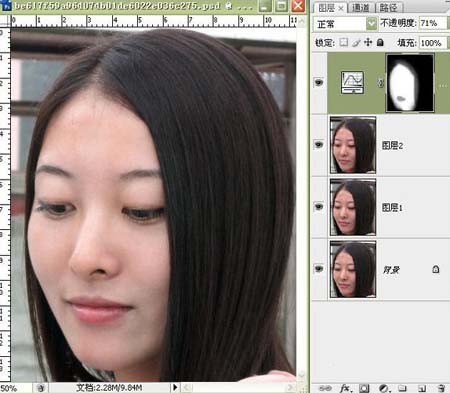Hide layer 图层1
Image resolution: width=450 pixels, height=393 pixels.
[319, 207]
